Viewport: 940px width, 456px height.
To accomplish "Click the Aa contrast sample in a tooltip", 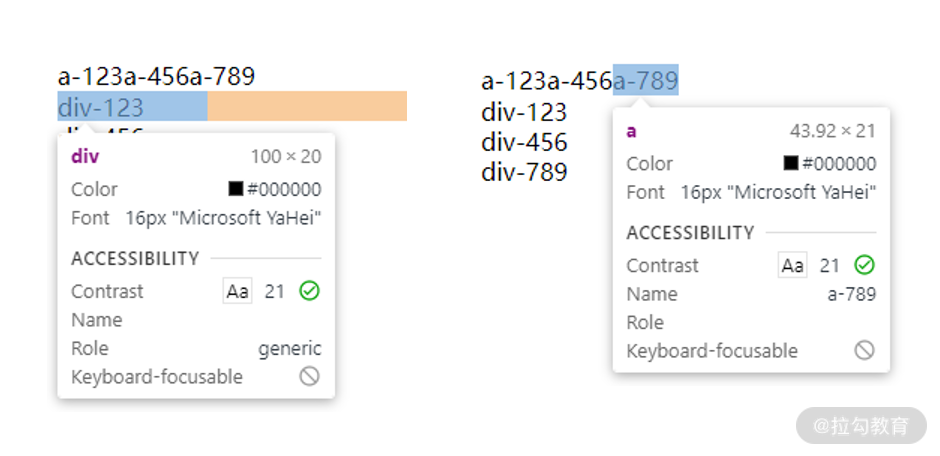I will point(792,265).
